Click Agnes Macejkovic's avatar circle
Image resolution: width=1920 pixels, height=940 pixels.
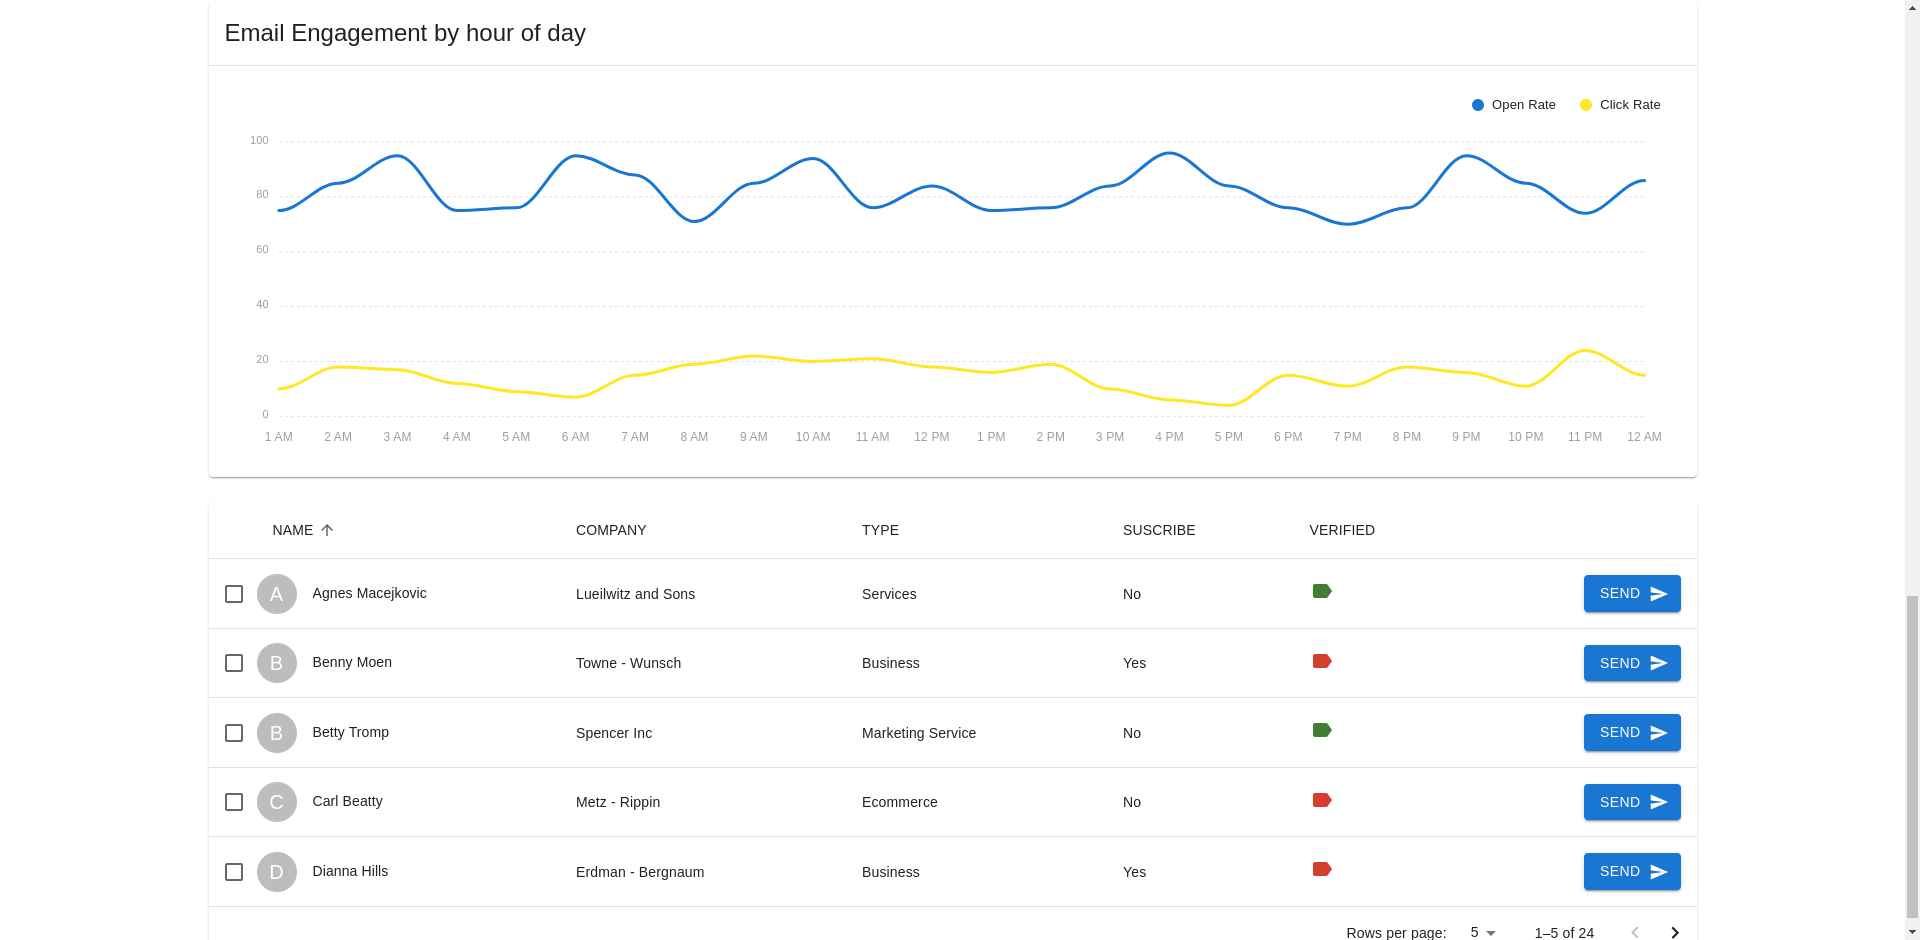click(276, 593)
